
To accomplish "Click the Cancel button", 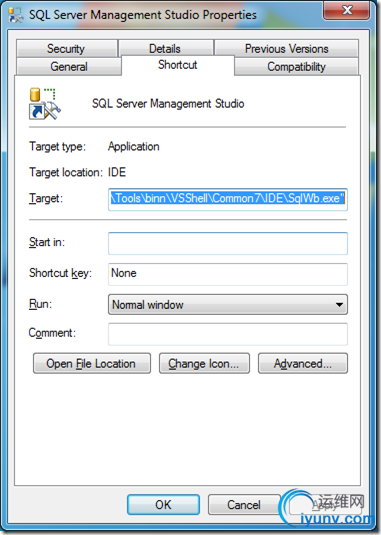I will pyautogui.click(x=244, y=504).
